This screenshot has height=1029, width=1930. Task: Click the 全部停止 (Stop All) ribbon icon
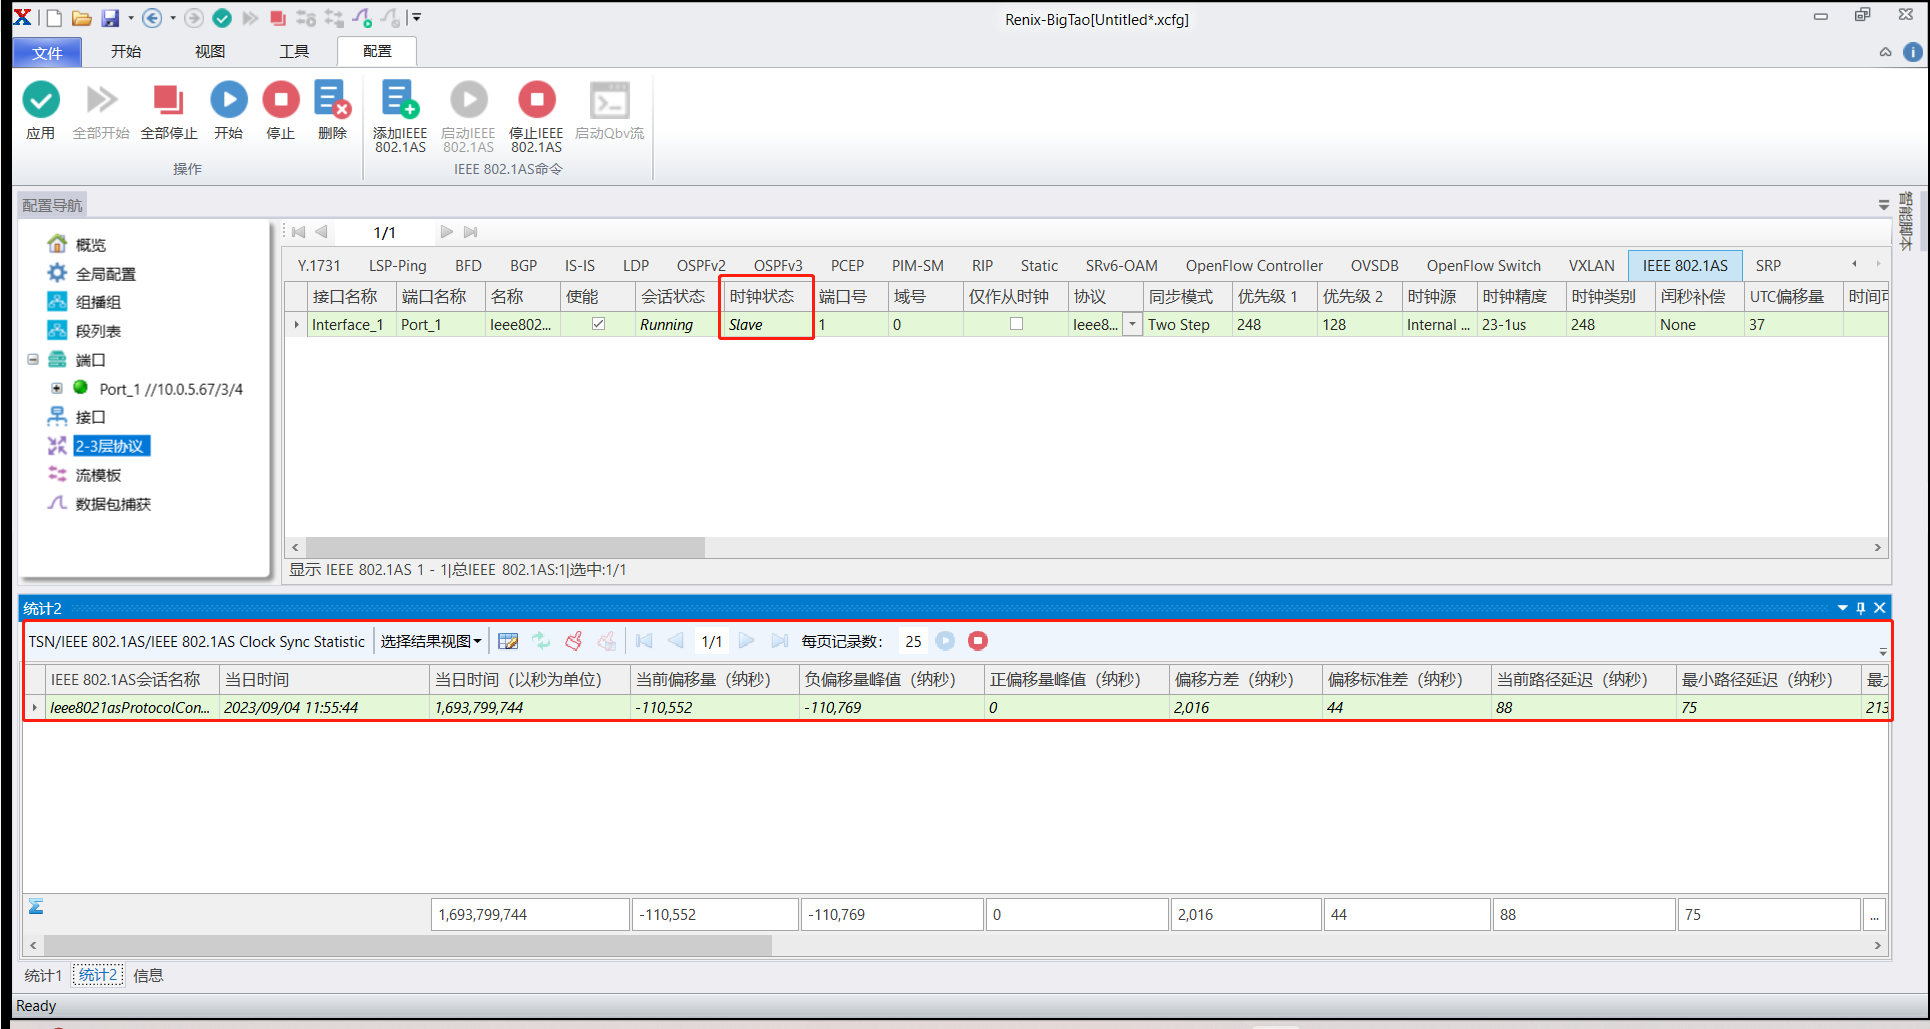(168, 100)
